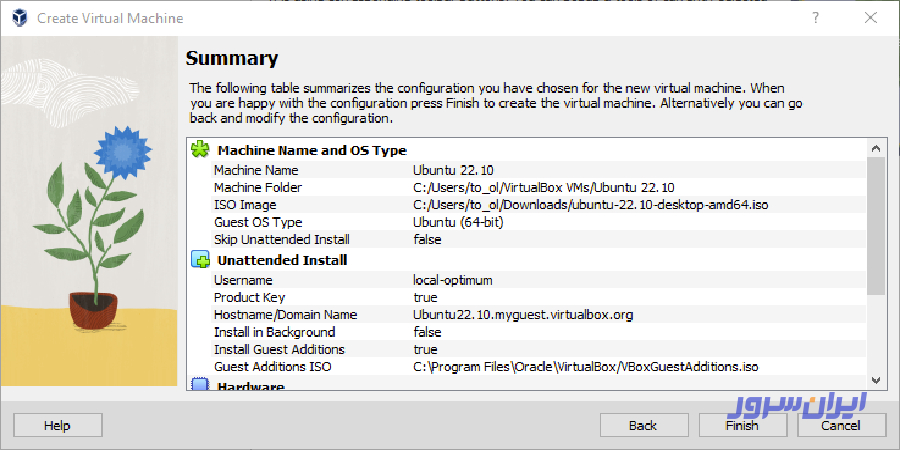Viewport: 900px width, 450px height.
Task: Select the Machine Name and OS Type header
Action: tap(312, 151)
